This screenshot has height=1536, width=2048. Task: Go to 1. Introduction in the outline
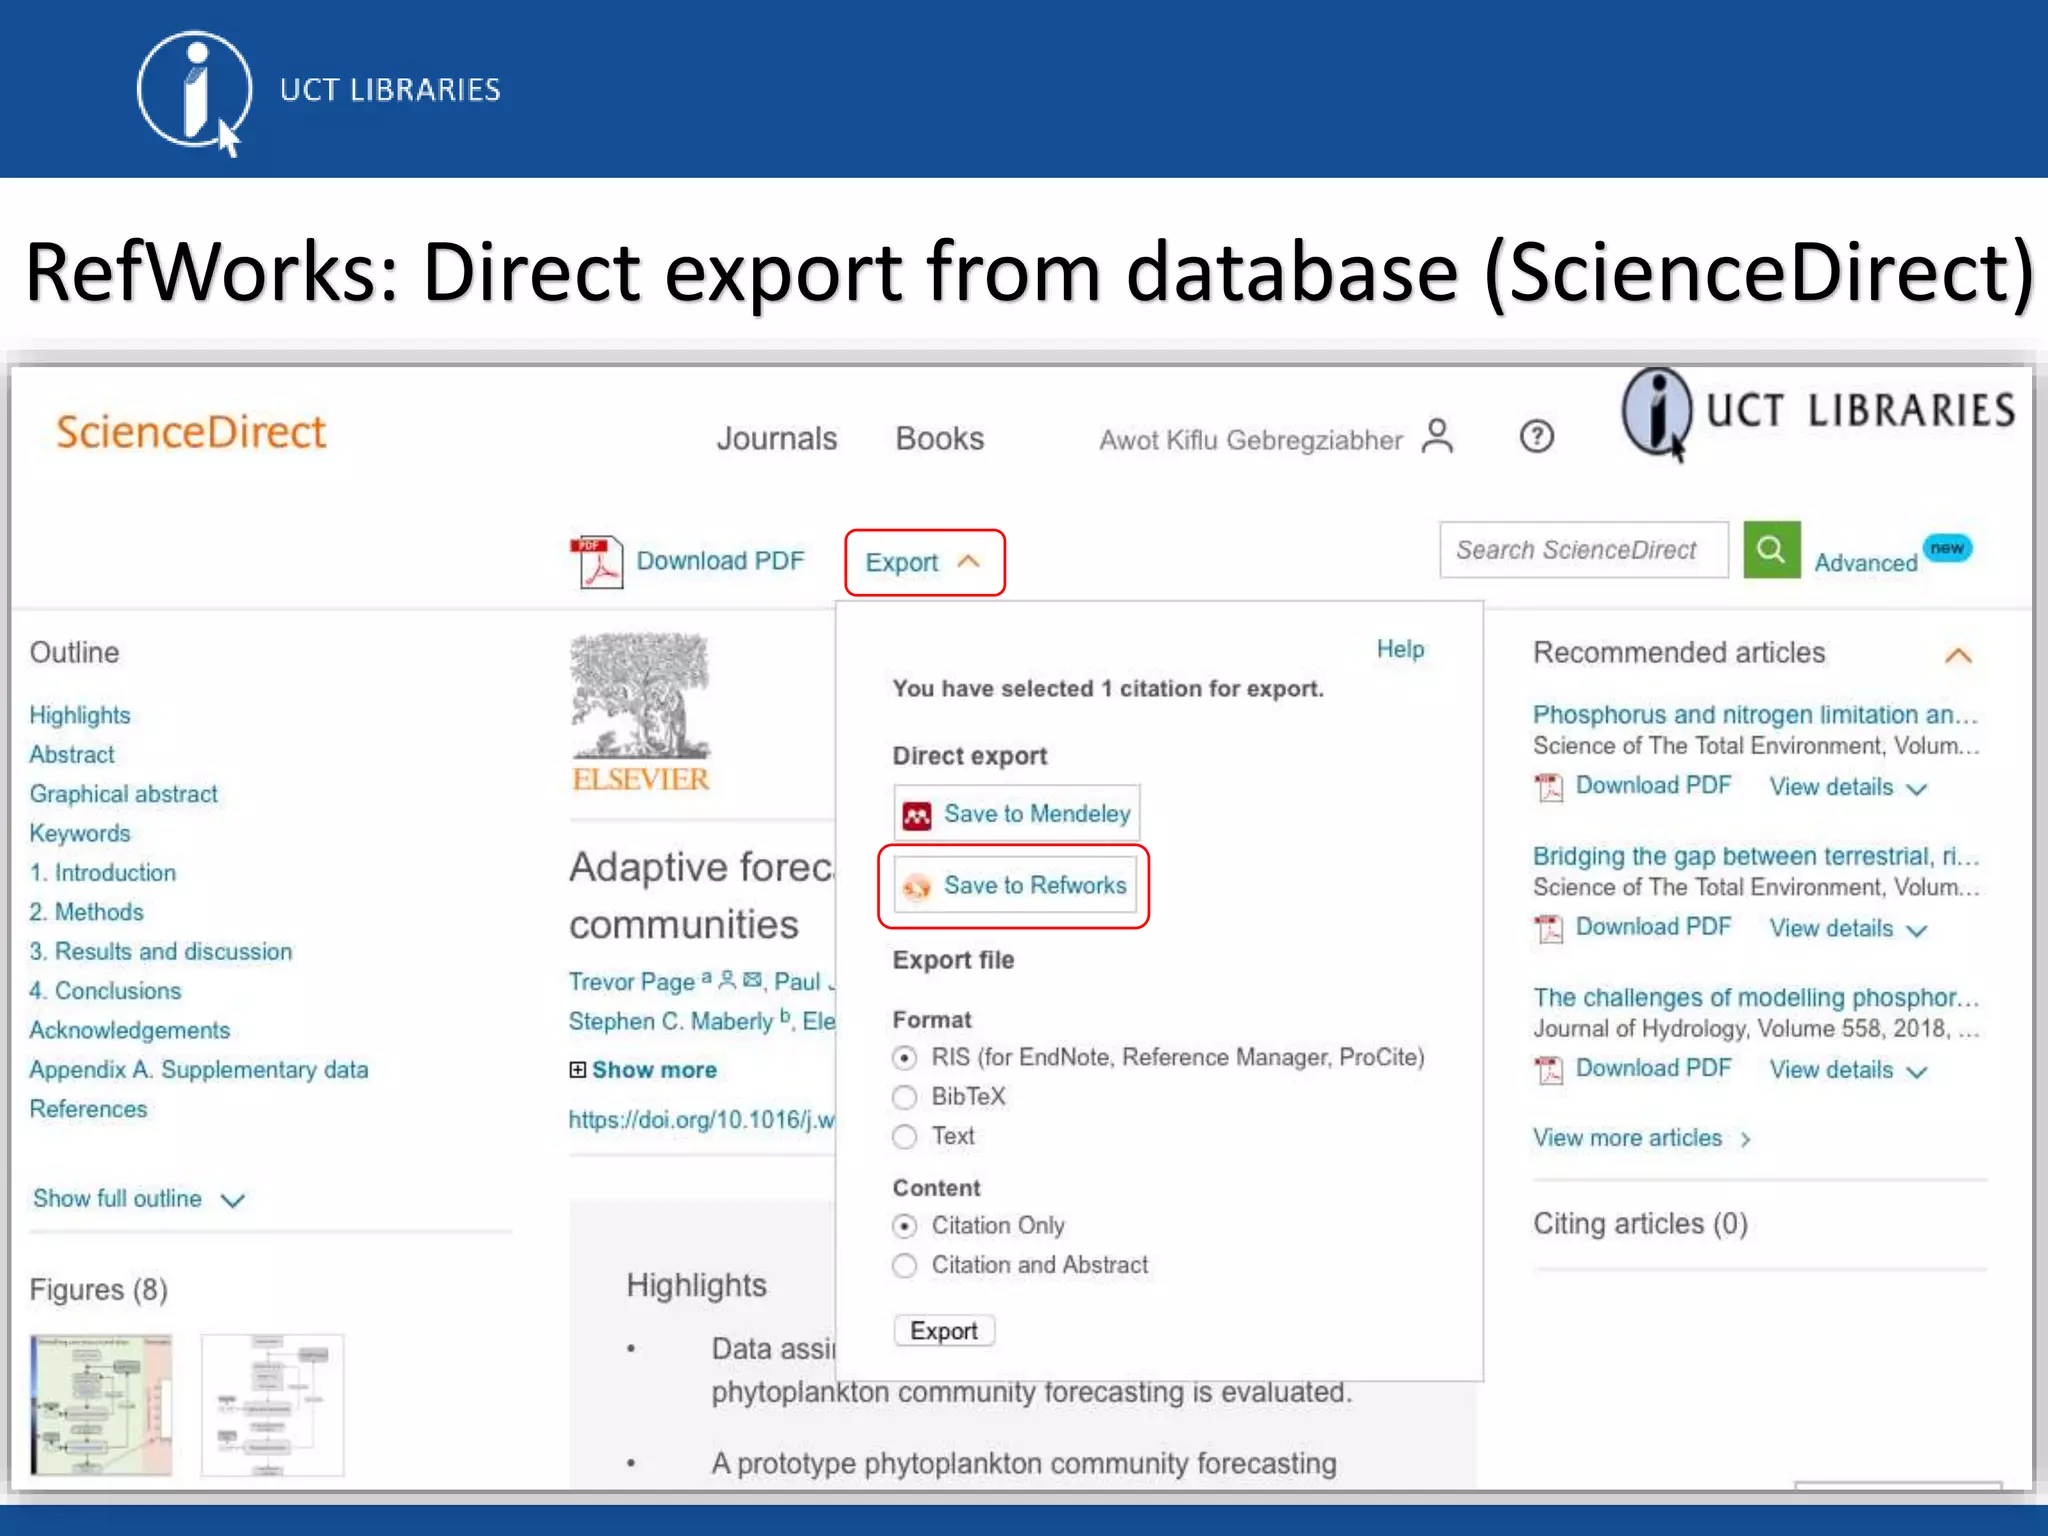(x=102, y=873)
